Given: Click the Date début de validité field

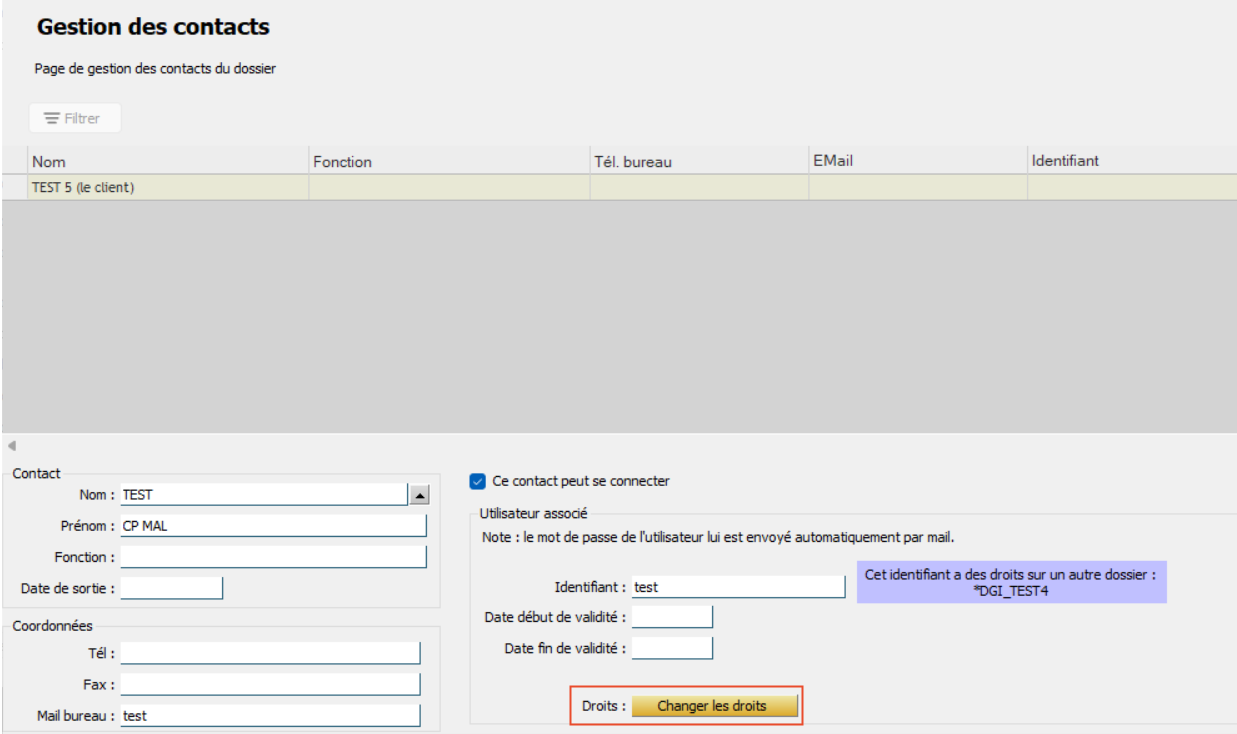Looking at the screenshot, I should (x=672, y=617).
